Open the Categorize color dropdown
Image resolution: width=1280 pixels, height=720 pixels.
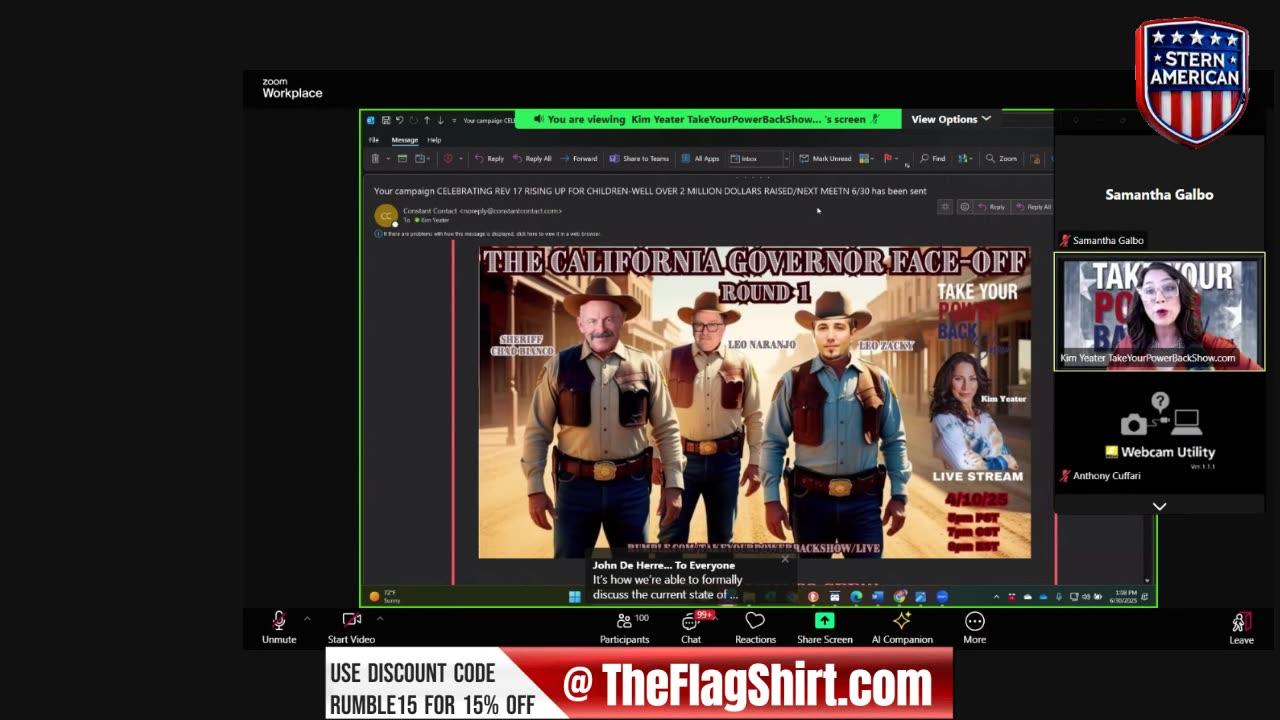pyautogui.click(x=867, y=158)
